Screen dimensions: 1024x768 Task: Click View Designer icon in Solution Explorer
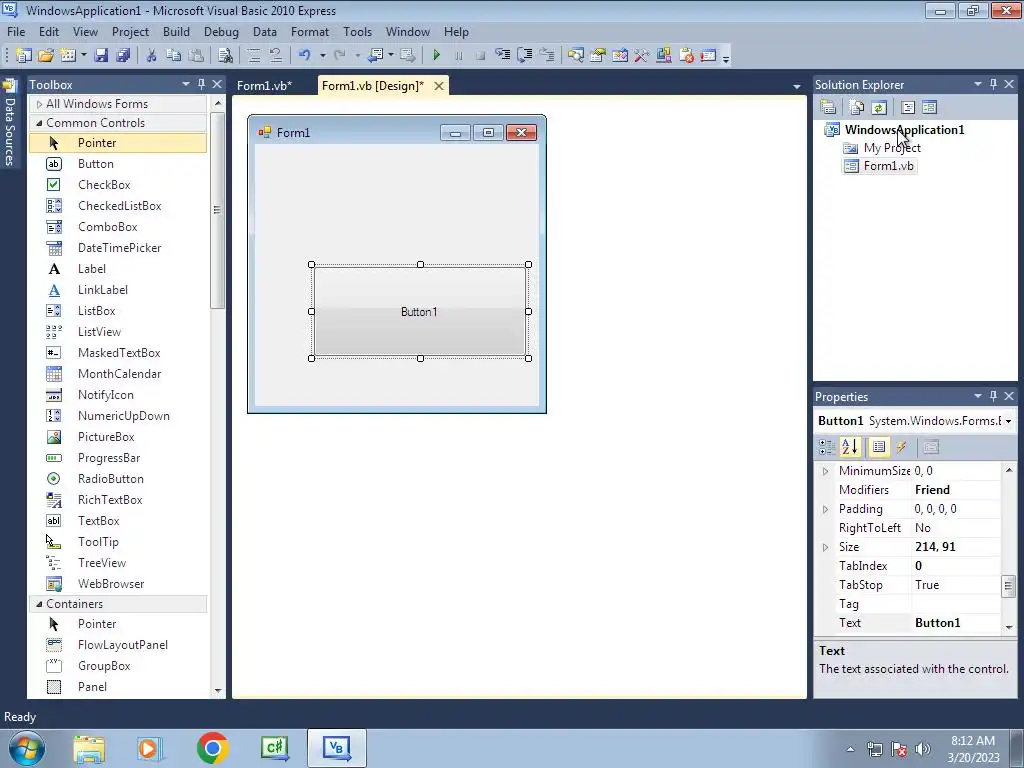pos(929,107)
